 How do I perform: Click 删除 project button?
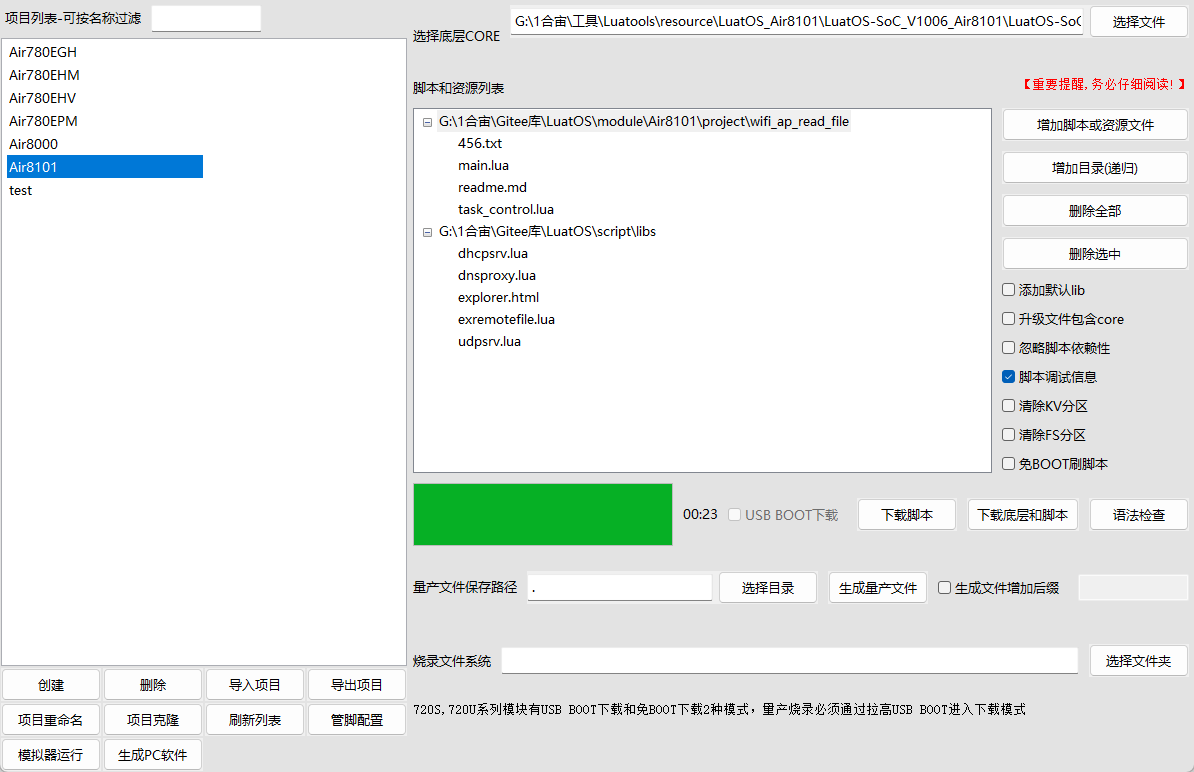click(x=153, y=685)
